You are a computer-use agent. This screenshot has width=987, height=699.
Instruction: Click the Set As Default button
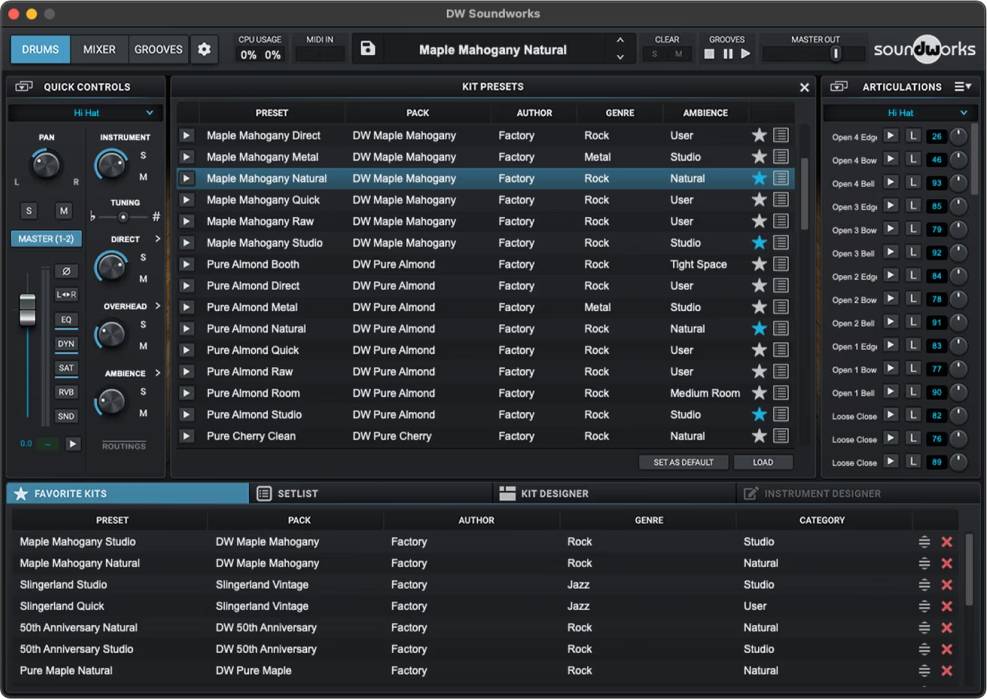click(x=683, y=462)
